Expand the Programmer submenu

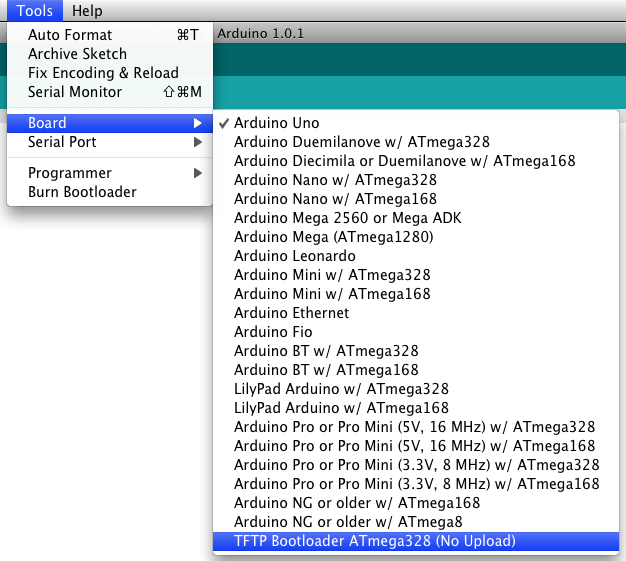[110, 173]
